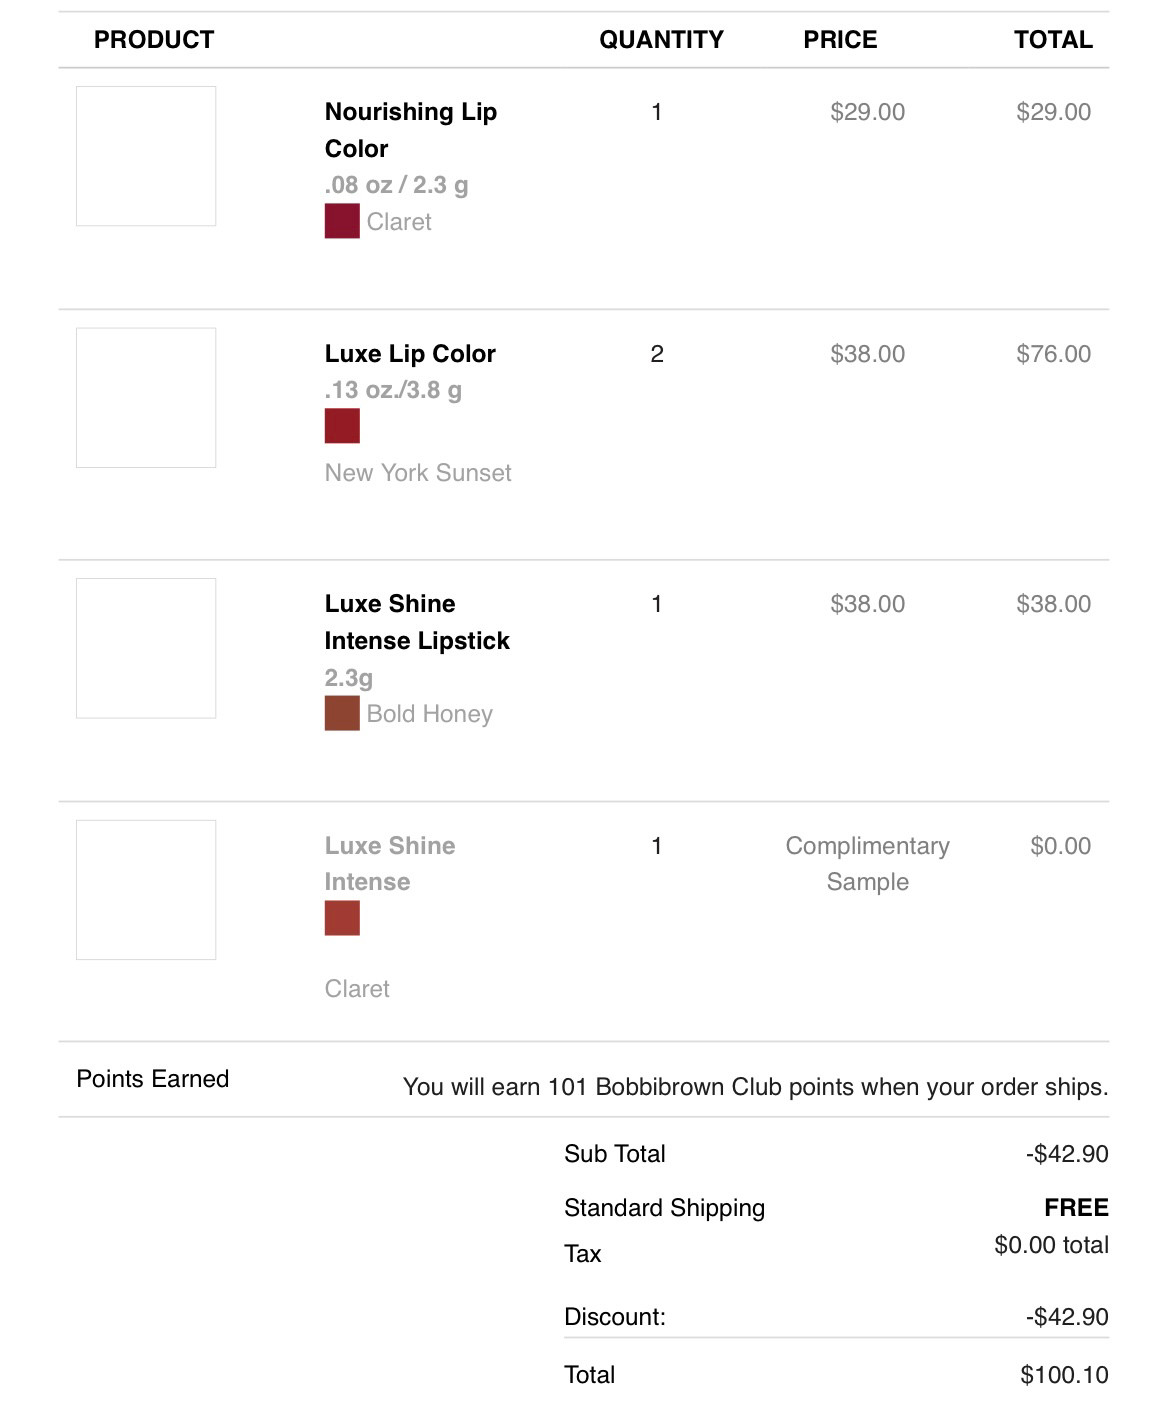Viewport: 1169px width, 1408px height.
Task: Click the PRODUCT column header
Action: 154,40
